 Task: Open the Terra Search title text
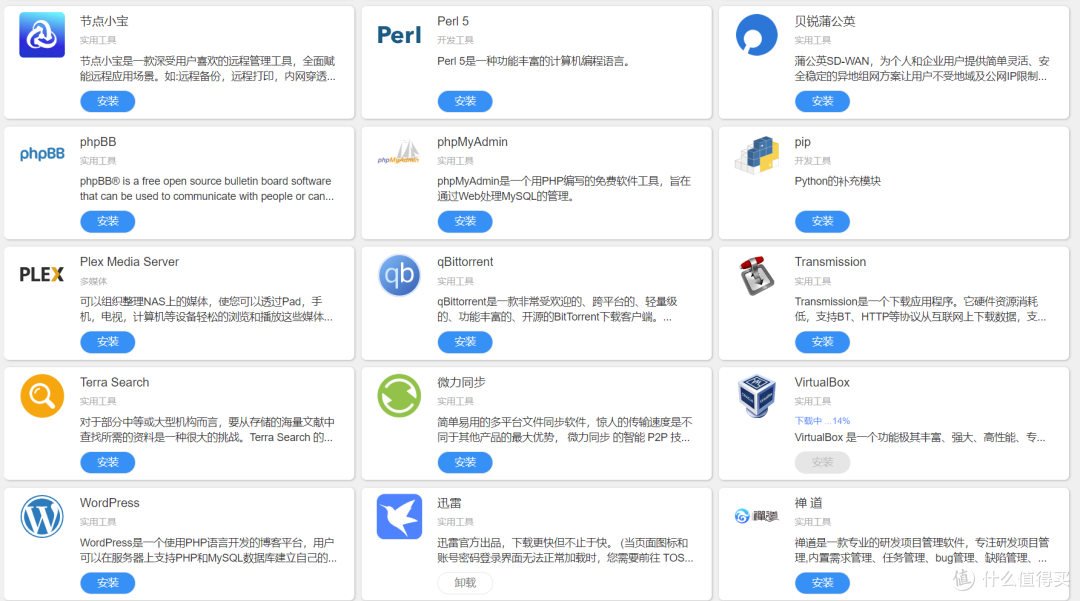(114, 382)
